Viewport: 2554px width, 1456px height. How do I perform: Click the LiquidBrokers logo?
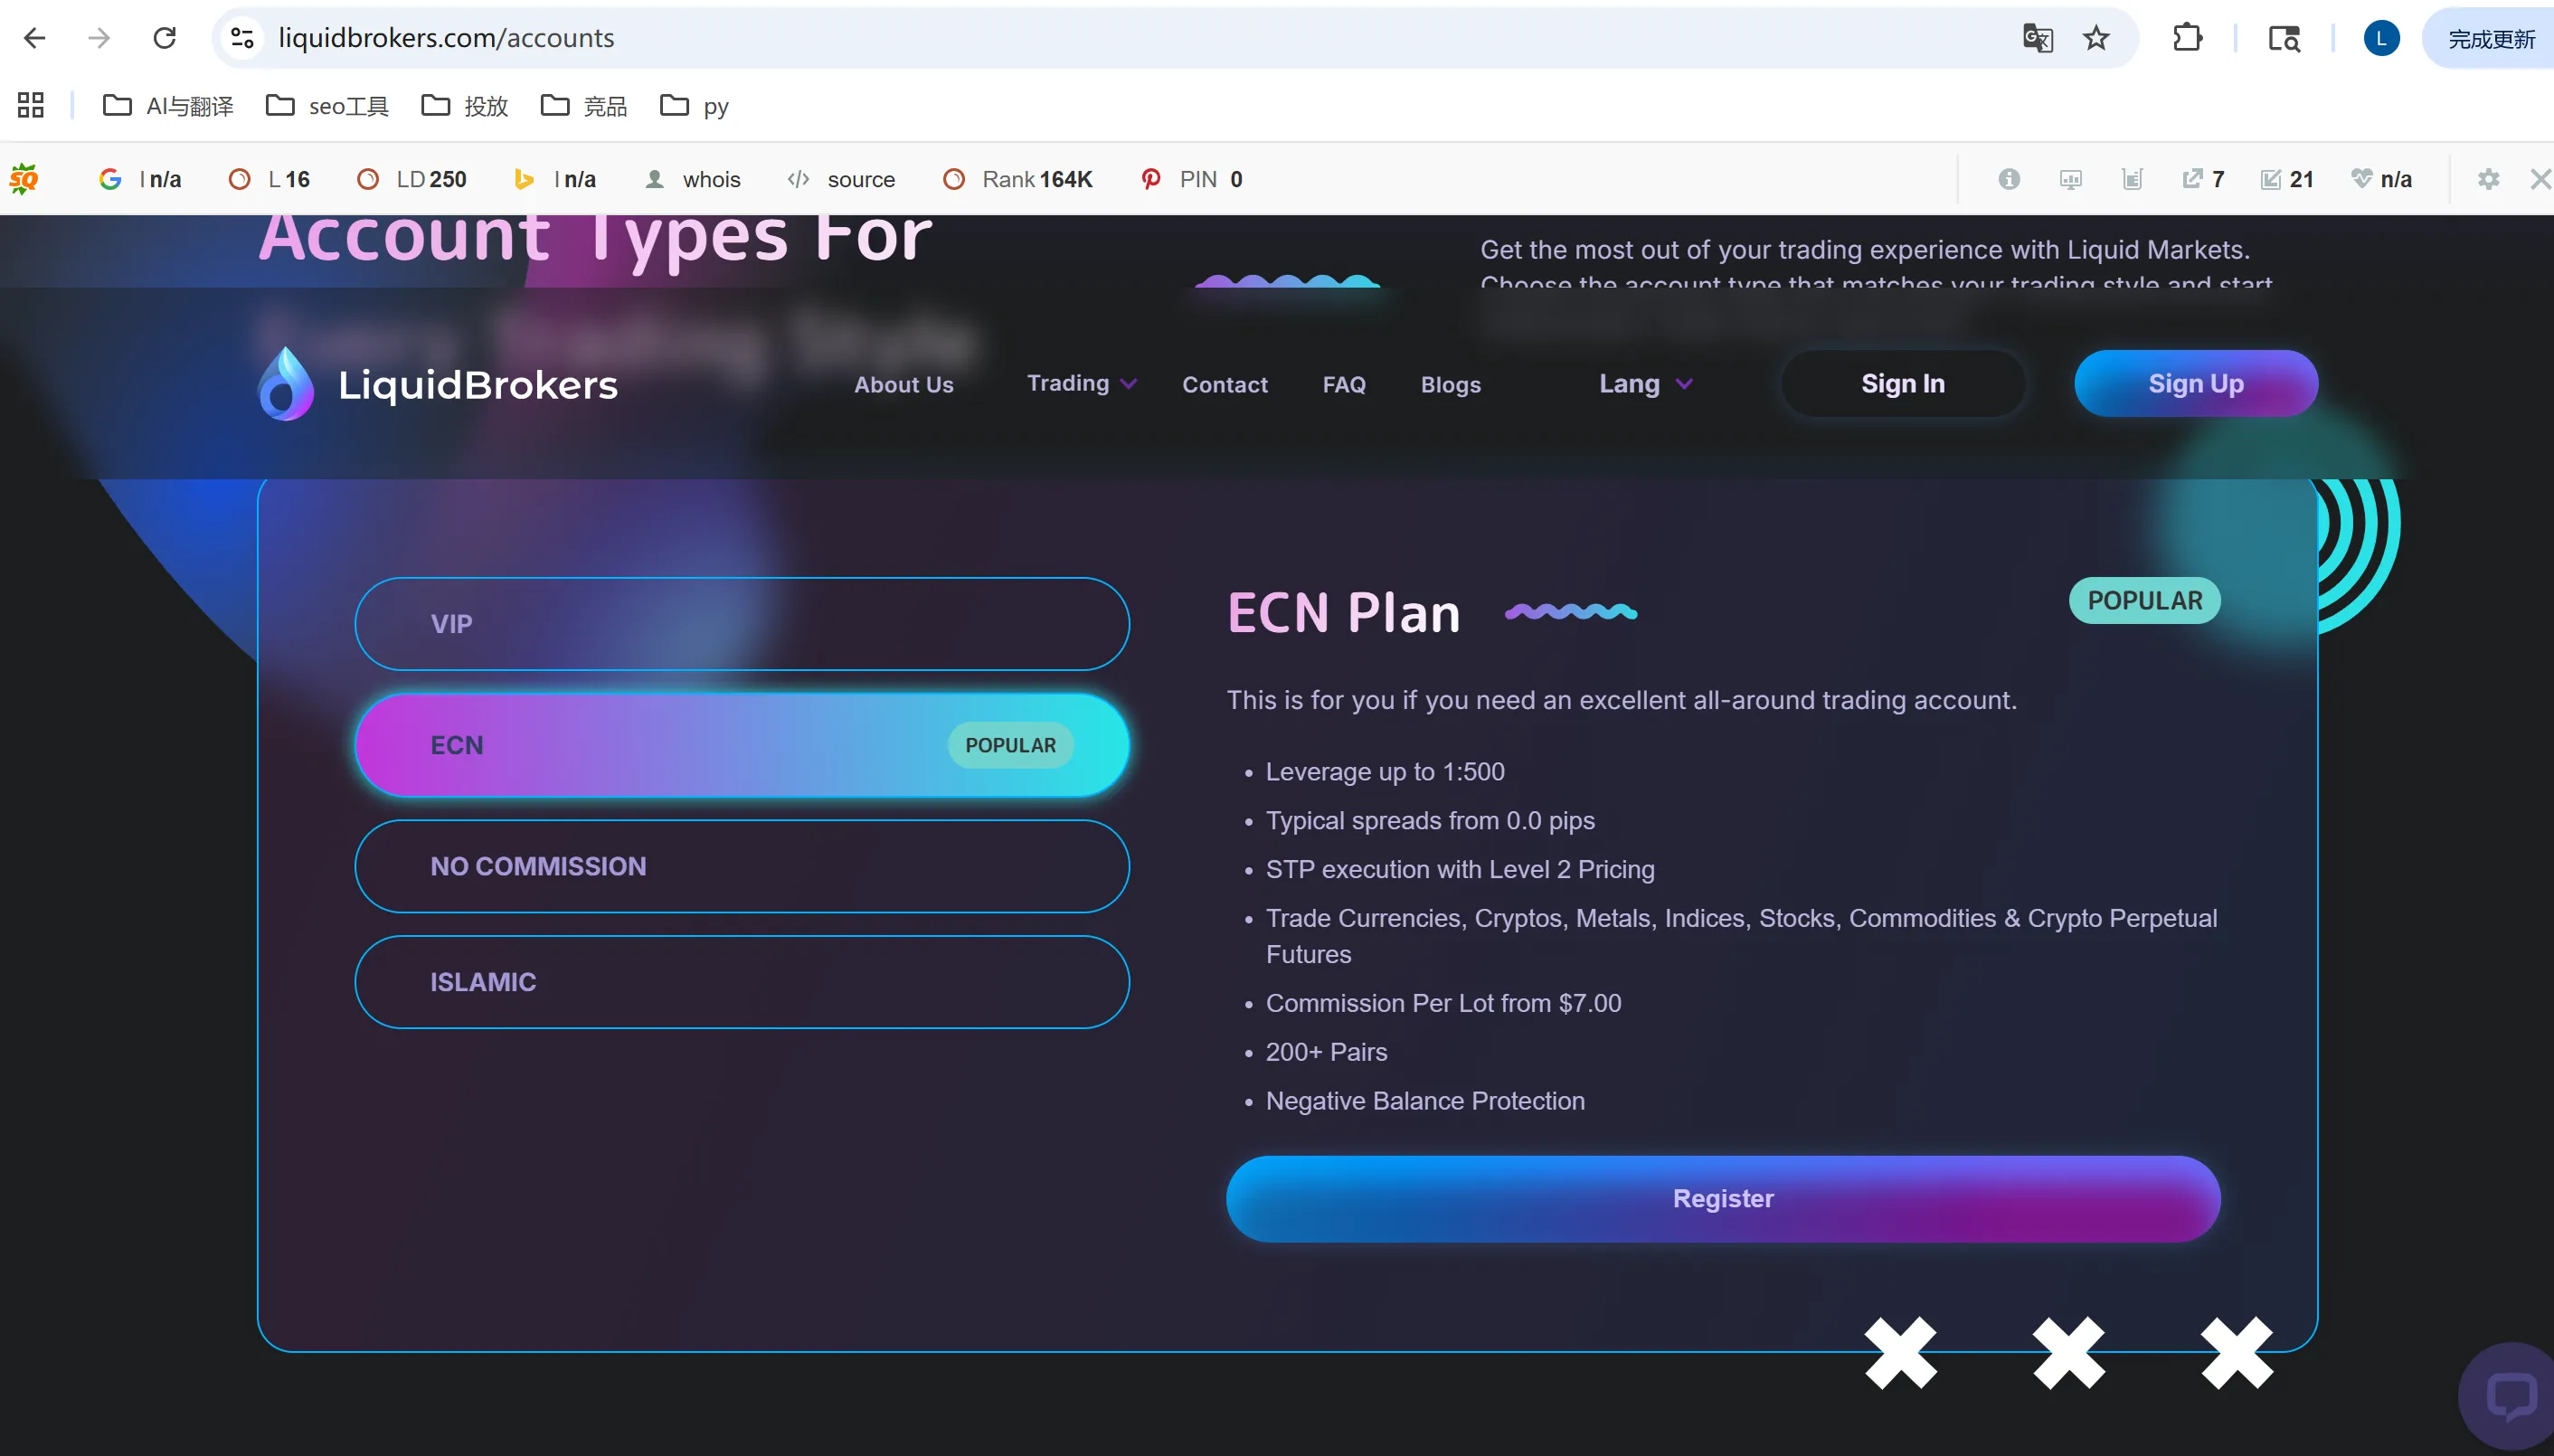[x=438, y=384]
